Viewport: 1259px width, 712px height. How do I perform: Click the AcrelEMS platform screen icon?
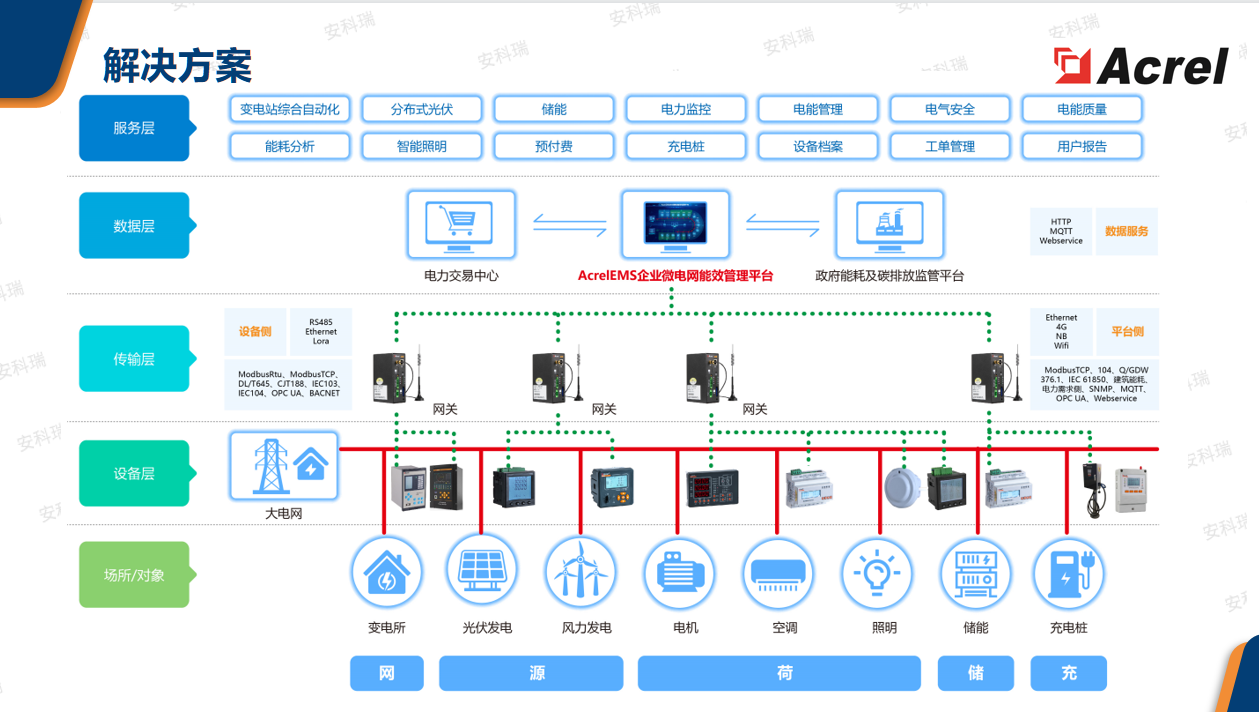[x=675, y=224]
